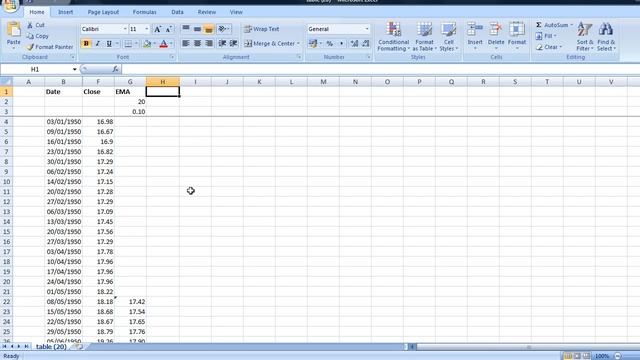
Task: Click Wrap Text
Action: pyautogui.click(x=262, y=29)
